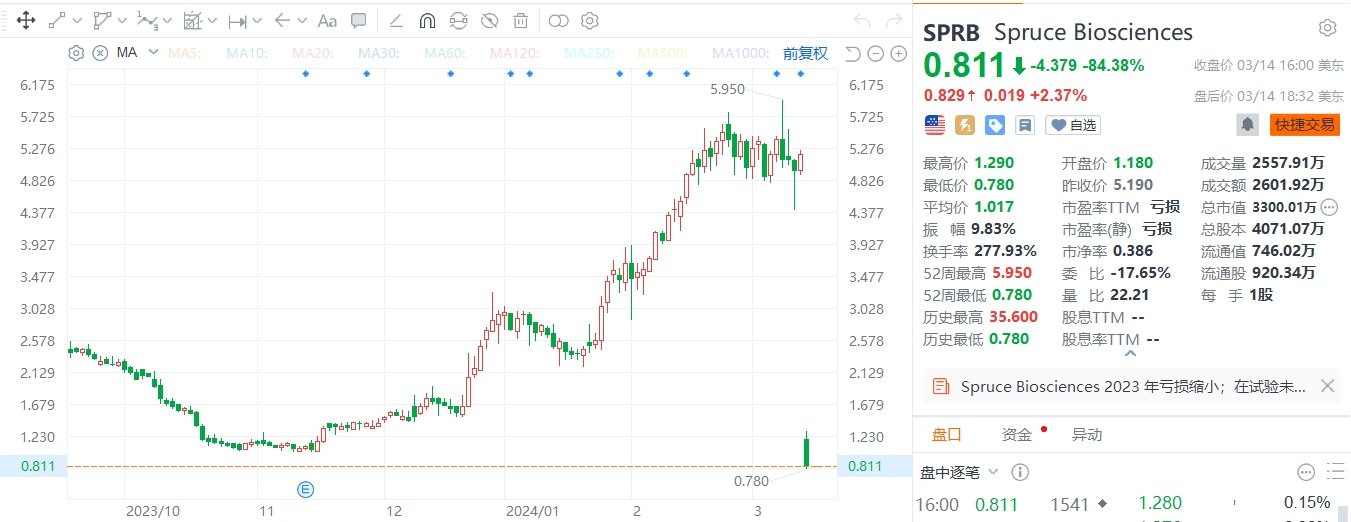Select the eraser tool
This screenshot has height=522, width=1351.
pos(395,20)
